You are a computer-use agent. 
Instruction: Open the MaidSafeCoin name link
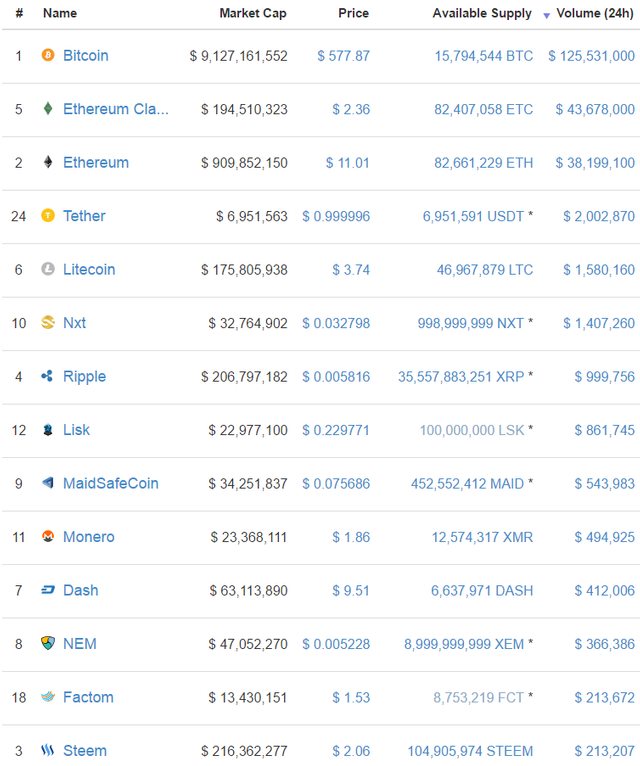[x=111, y=483]
